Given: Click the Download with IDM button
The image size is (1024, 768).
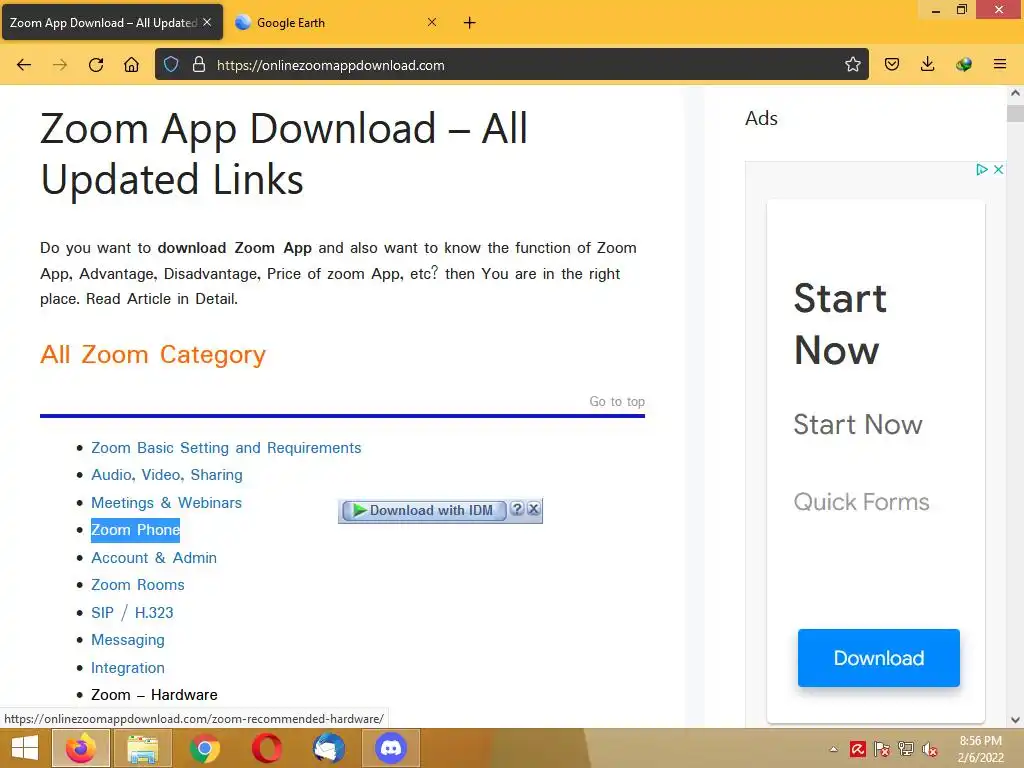Looking at the screenshot, I should point(424,510).
